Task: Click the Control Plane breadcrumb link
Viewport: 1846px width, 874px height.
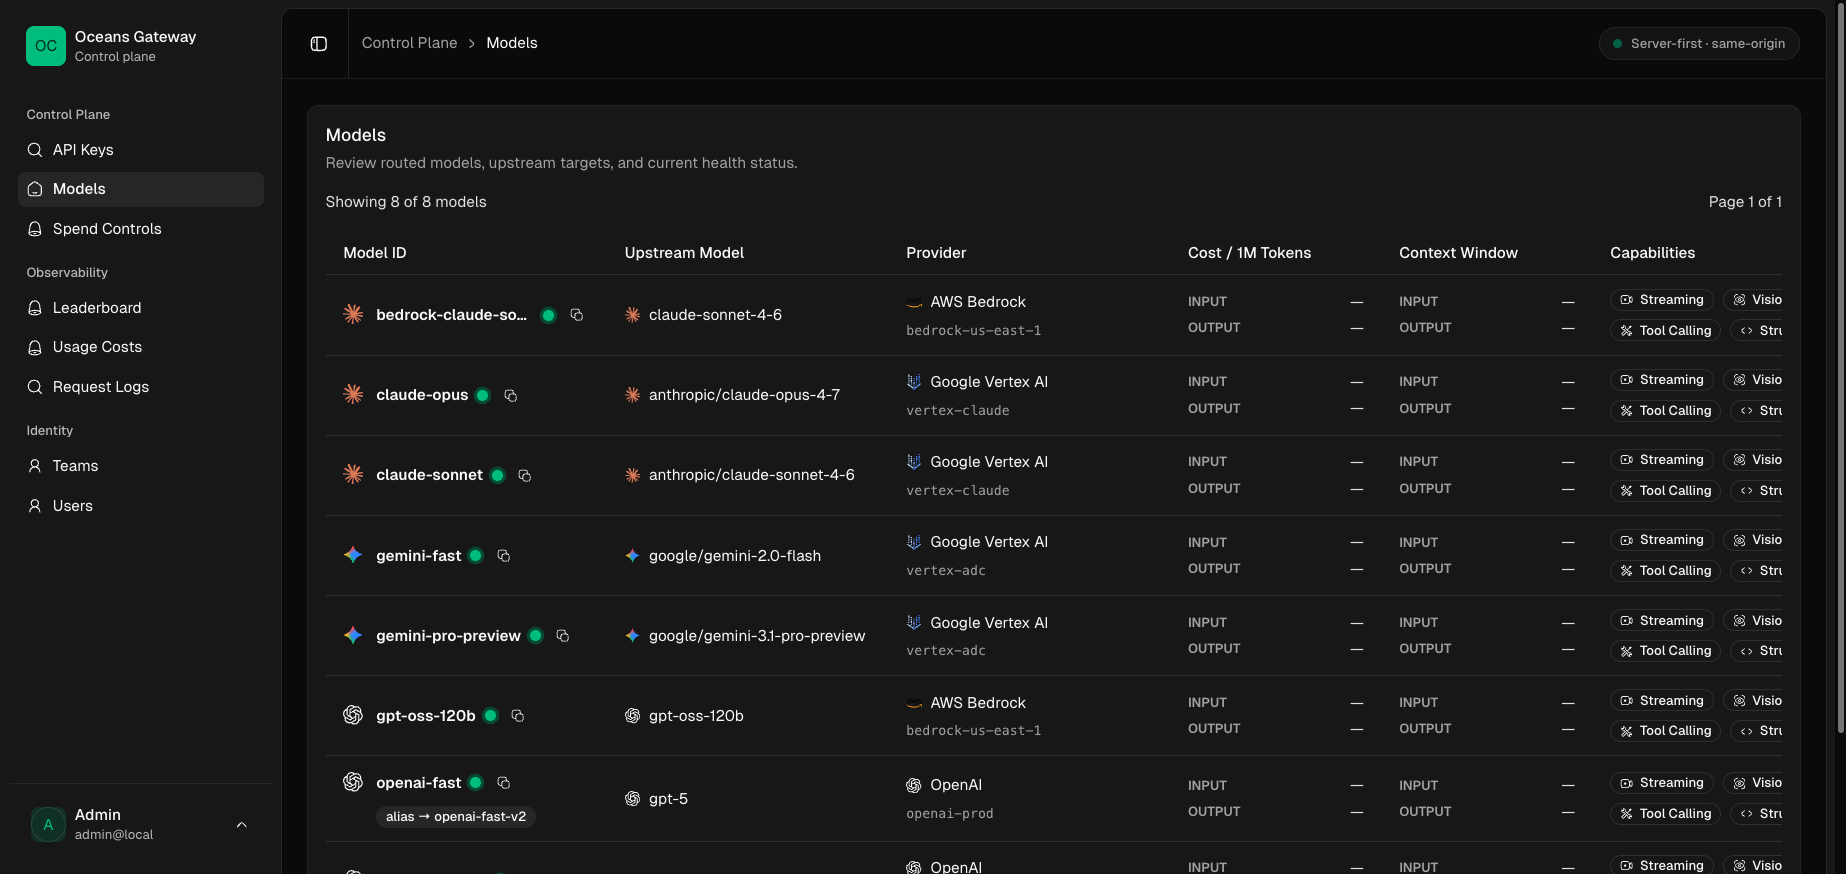Action: tap(410, 43)
